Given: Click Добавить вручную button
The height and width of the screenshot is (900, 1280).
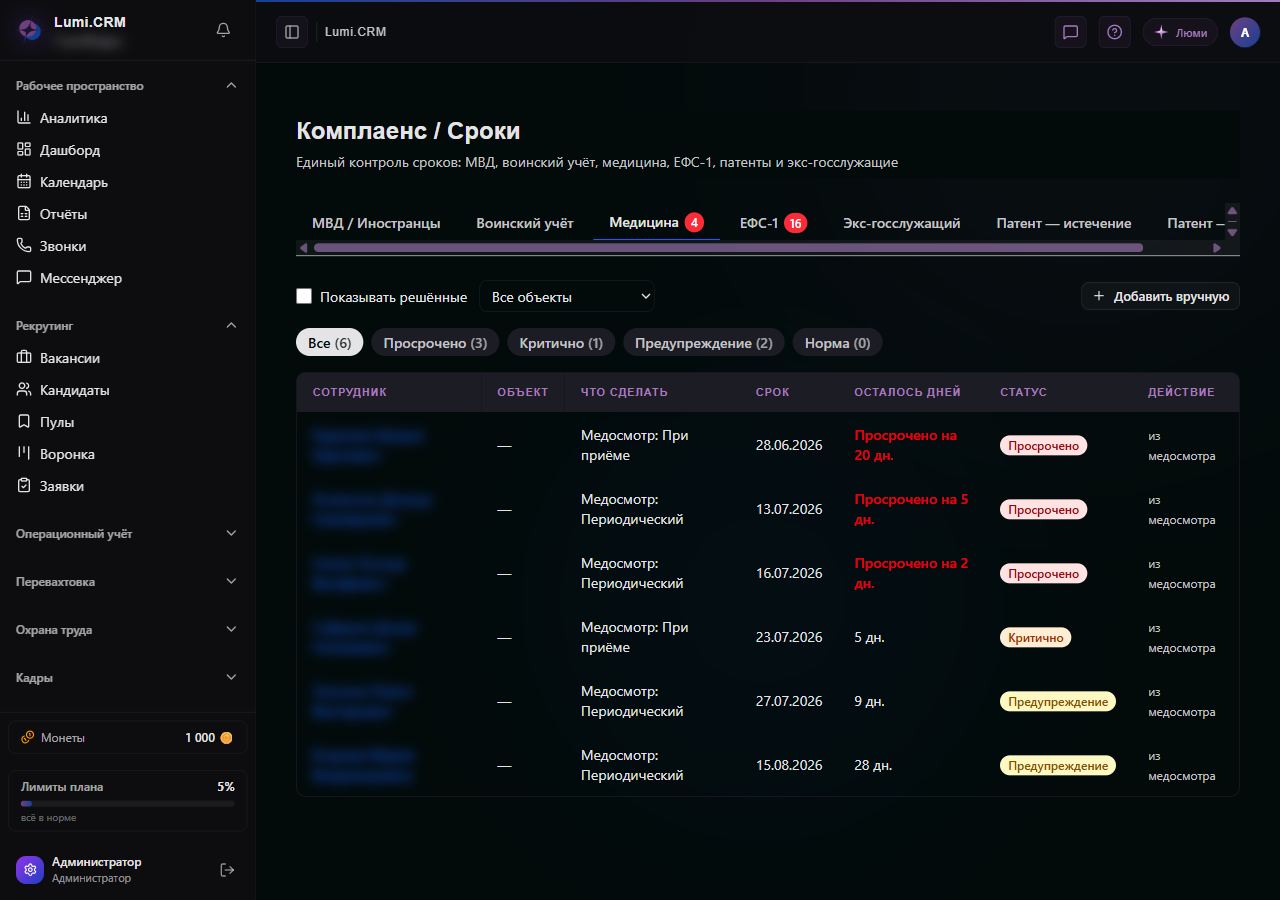Looking at the screenshot, I should pos(1161,296).
